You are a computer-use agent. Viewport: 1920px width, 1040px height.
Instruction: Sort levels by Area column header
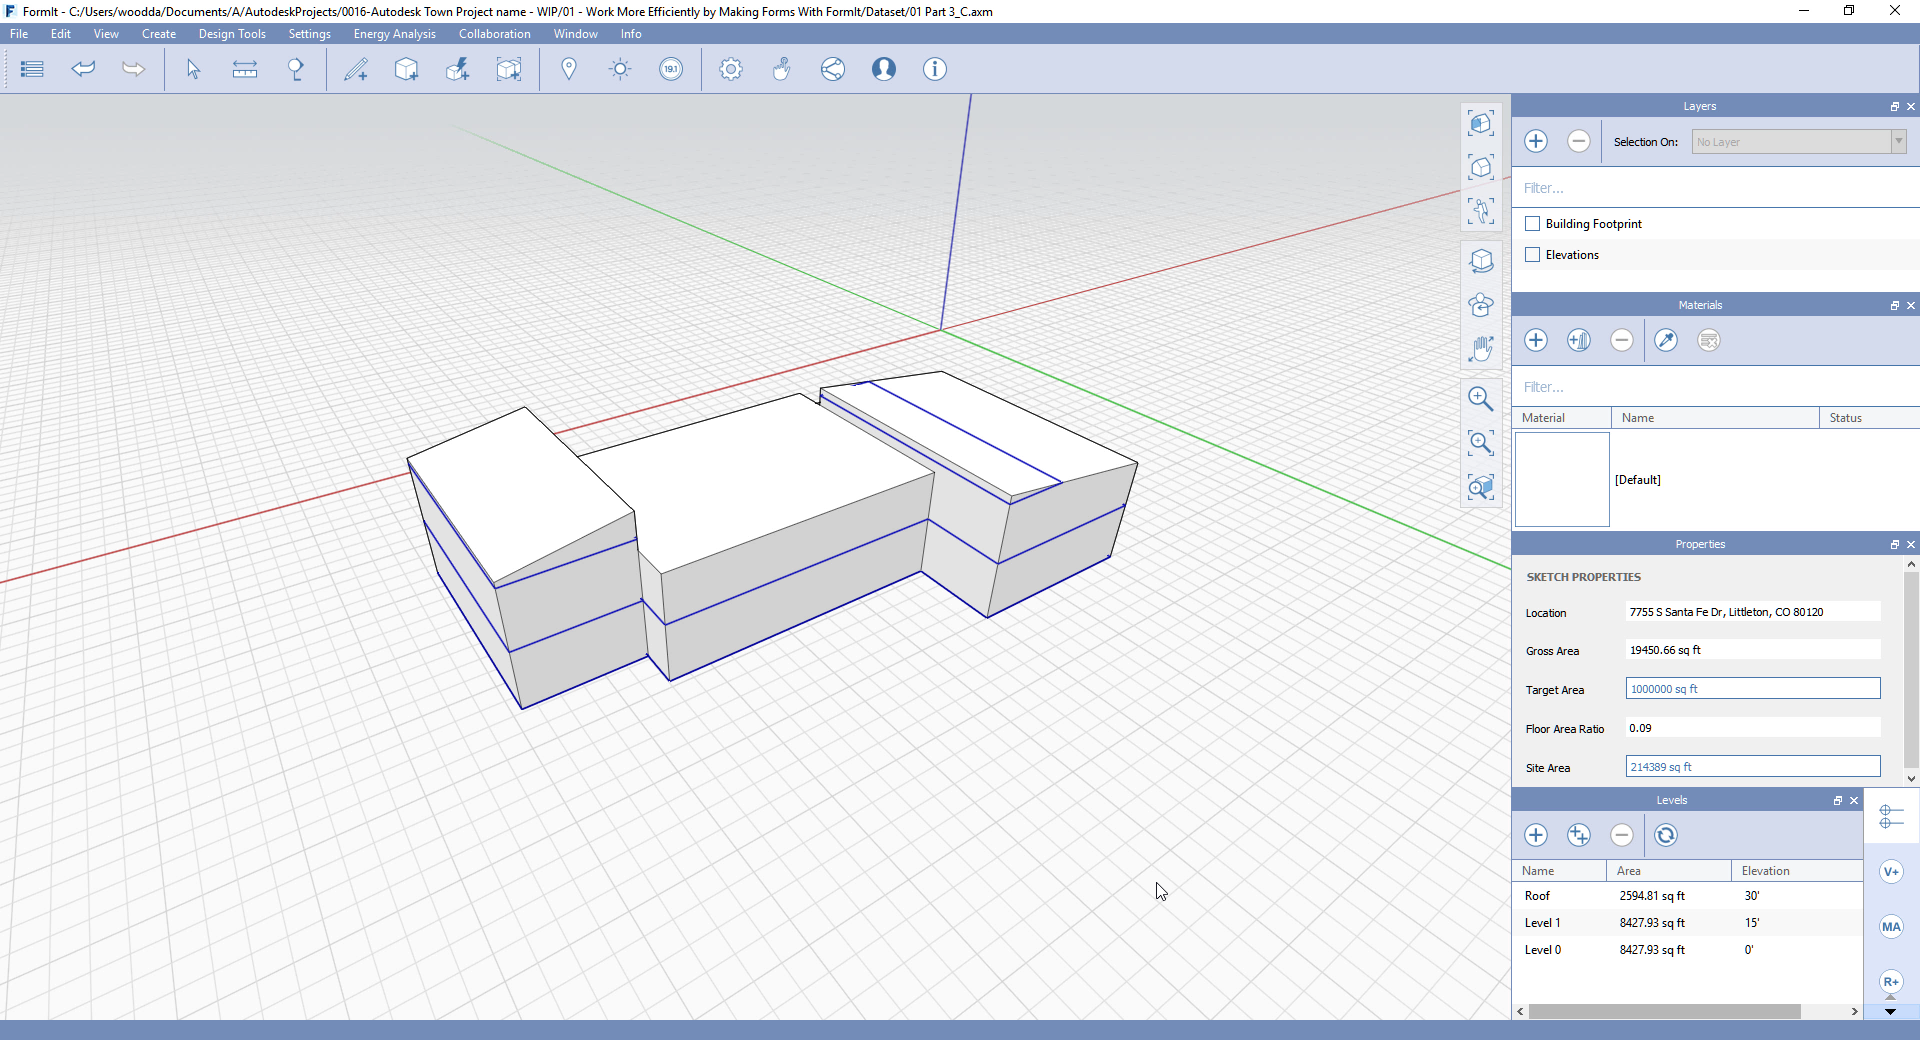click(1668, 871)
